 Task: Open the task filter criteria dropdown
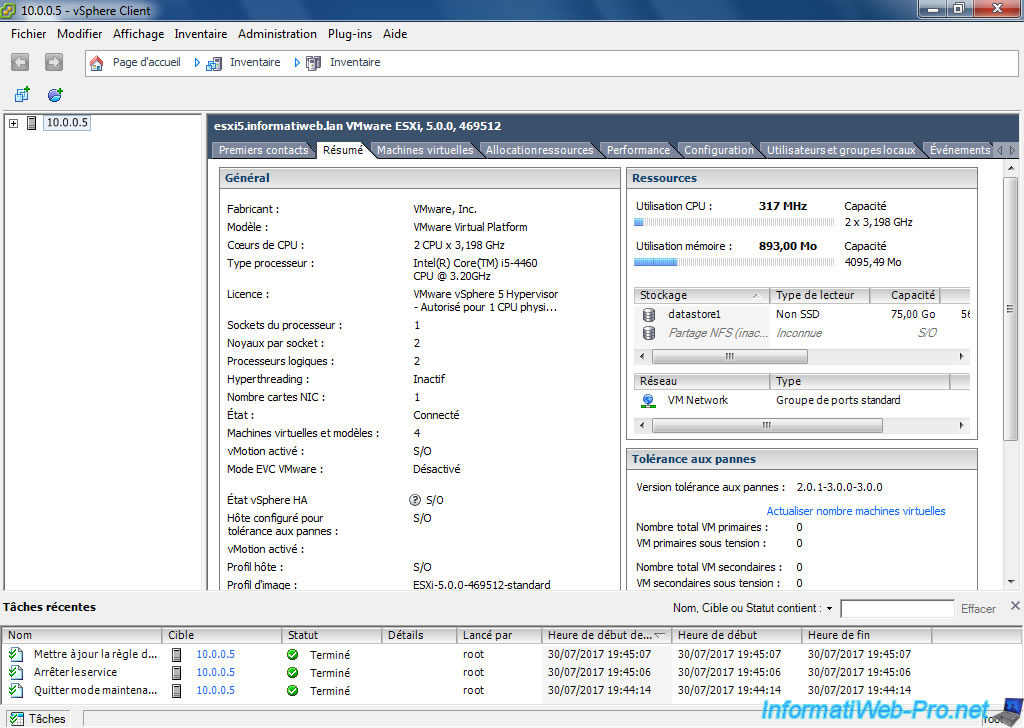829,609
